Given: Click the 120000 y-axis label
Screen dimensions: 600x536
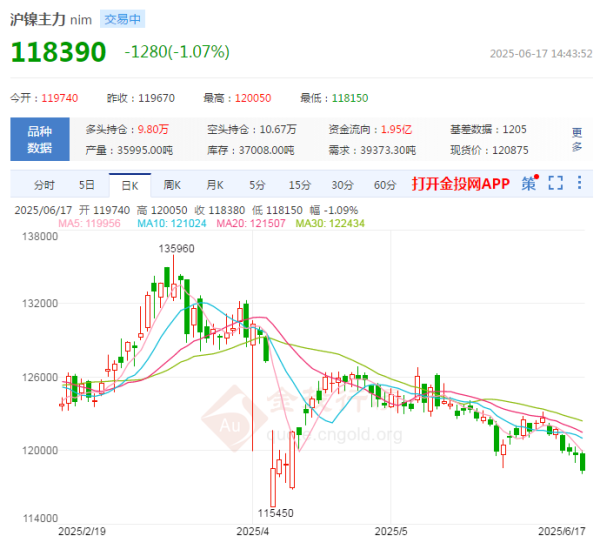Looking at the screenshot, I should [x=40, y=450].
